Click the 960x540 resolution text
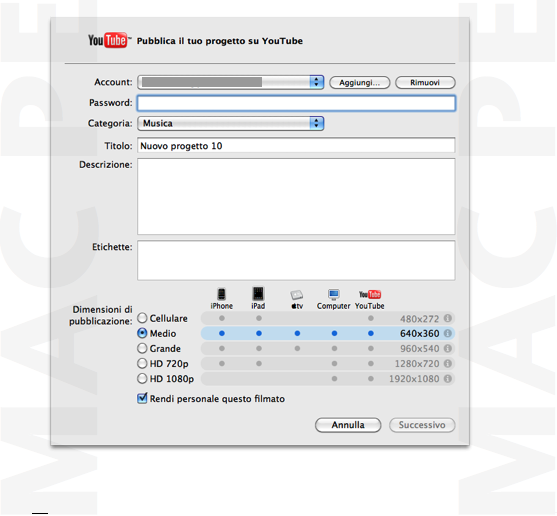This screenshot has width=557, height=516. tap(420, 348)
